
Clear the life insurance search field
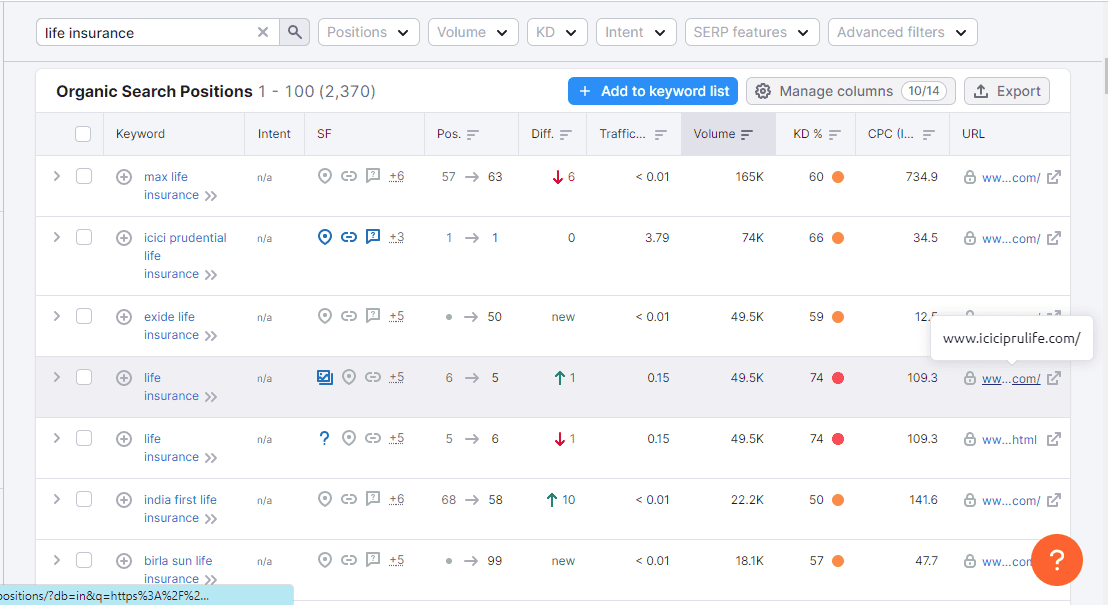263,33
